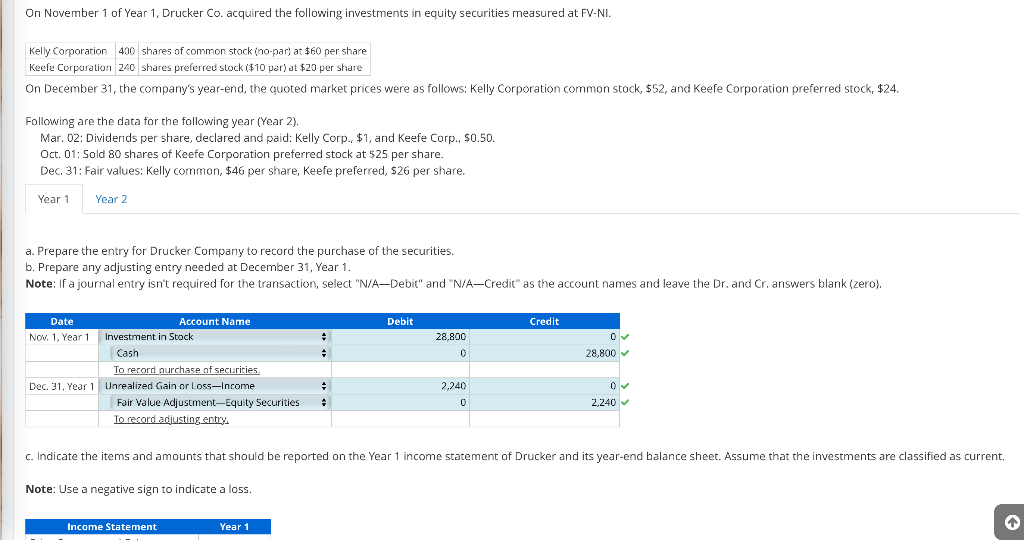
Task: Open the Investment in Stock account dropdown
Action: 215,337
